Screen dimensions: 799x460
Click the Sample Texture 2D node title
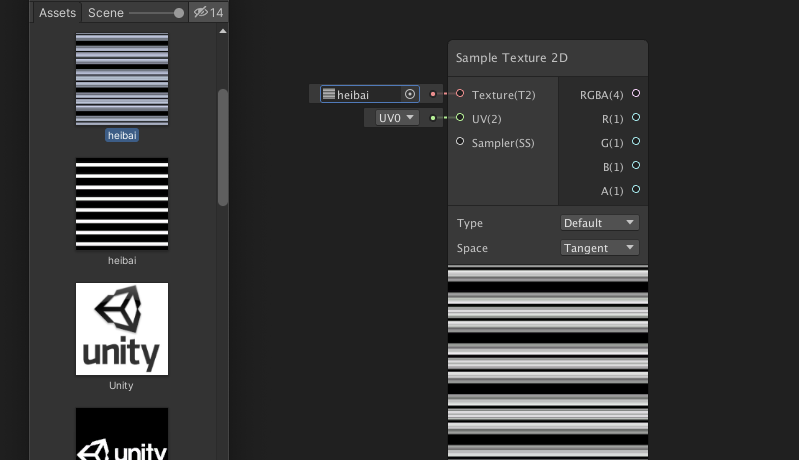[512, 58]
